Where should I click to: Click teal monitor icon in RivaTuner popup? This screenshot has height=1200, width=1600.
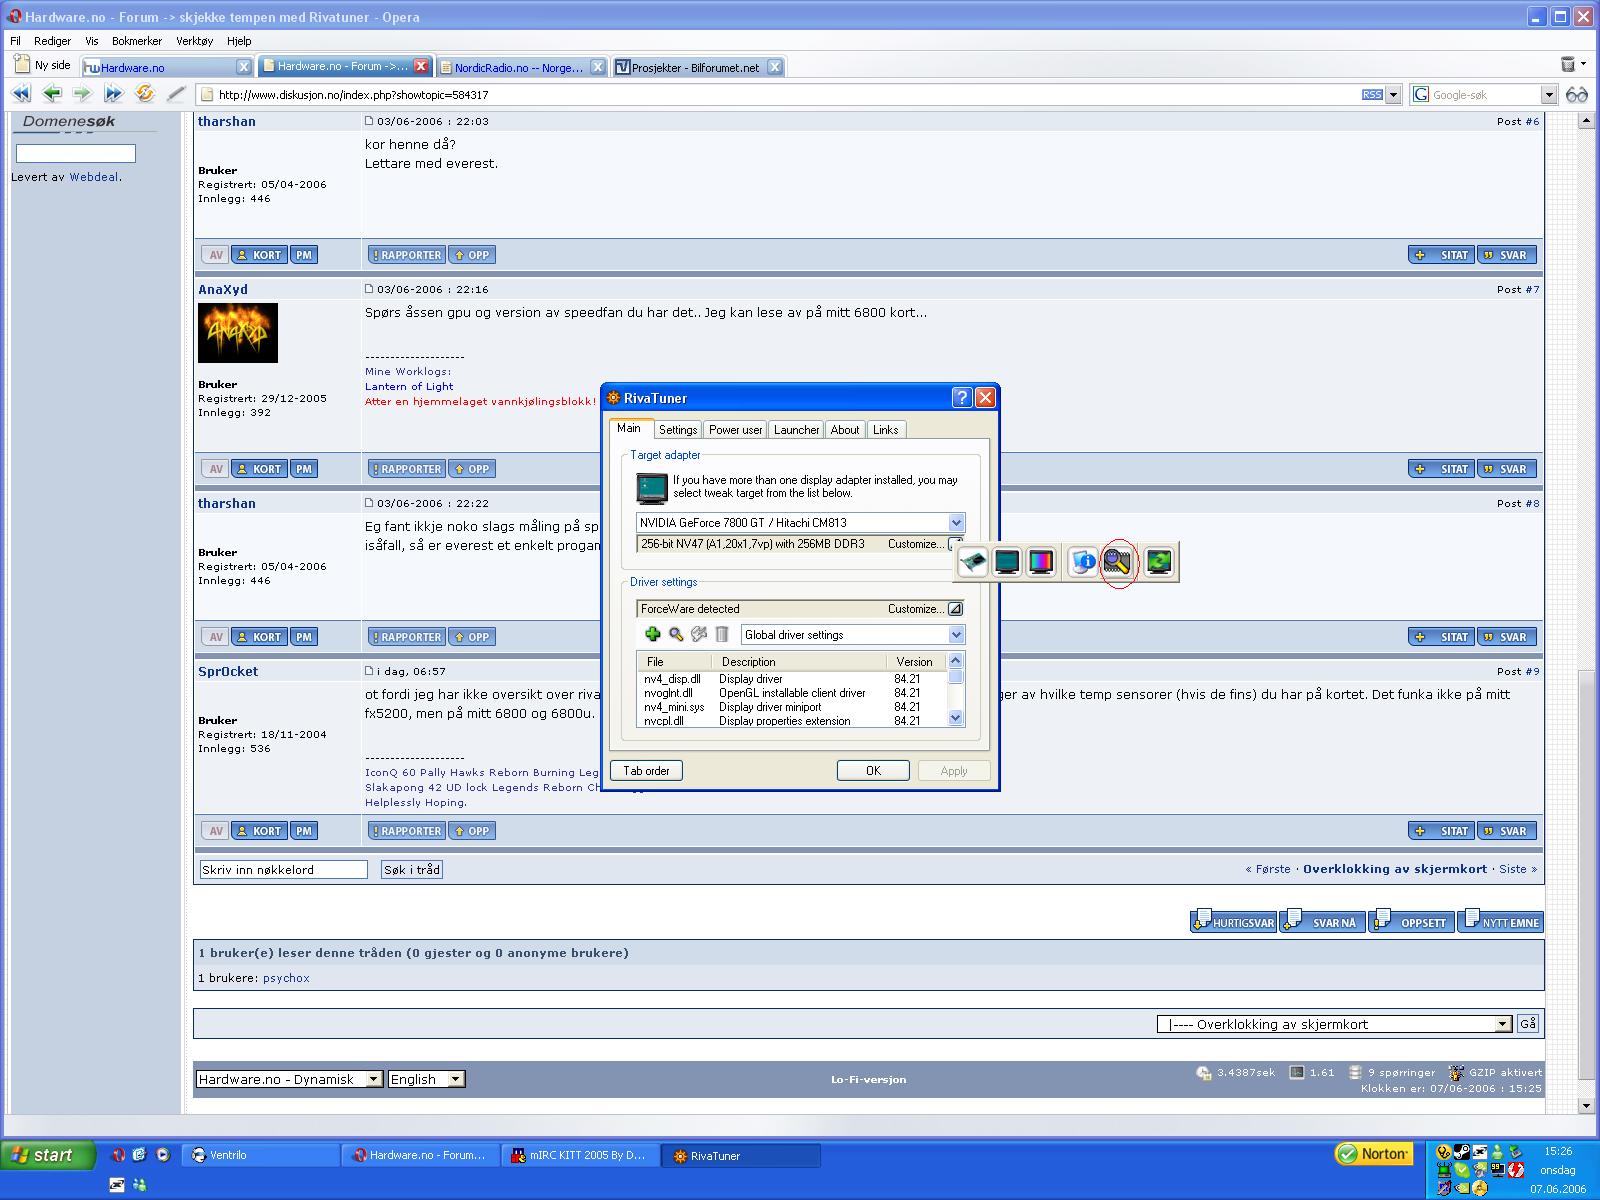pyautogui.click(x=1007, y=562)
